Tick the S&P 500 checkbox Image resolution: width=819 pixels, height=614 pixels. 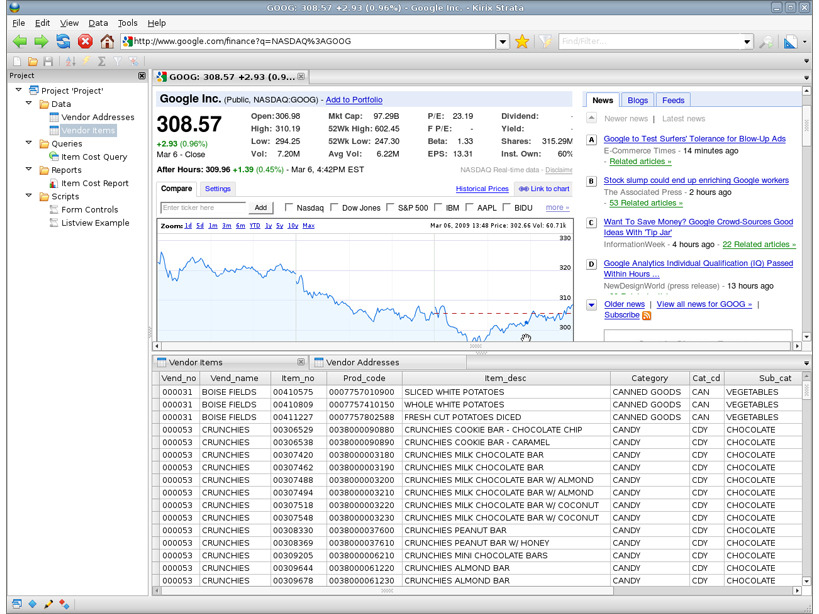pos(390,208)
